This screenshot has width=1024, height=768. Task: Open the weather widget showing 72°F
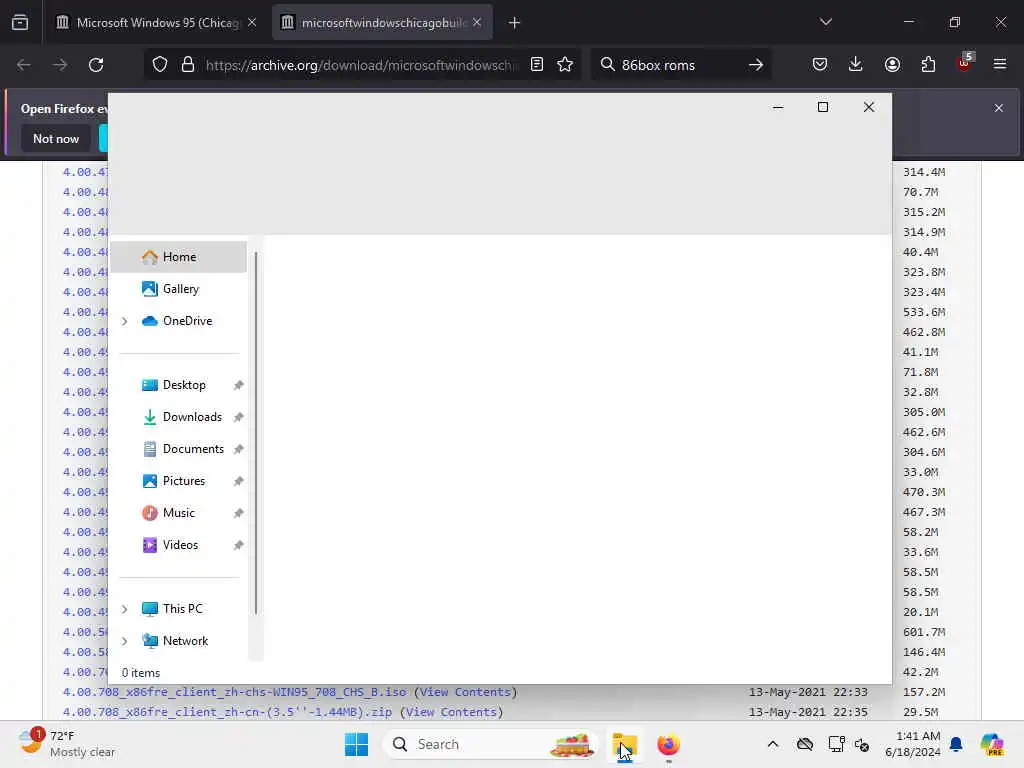tap(67, 744)
